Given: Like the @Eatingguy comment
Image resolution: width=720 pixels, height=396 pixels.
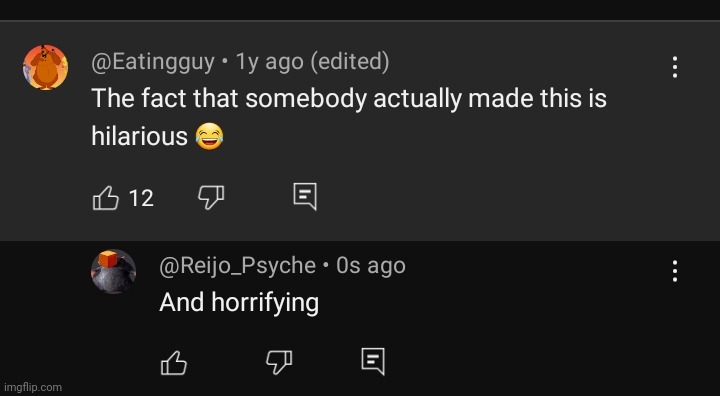Looking at the screenshot, I should pyautogui.click(x=106, y=198).
